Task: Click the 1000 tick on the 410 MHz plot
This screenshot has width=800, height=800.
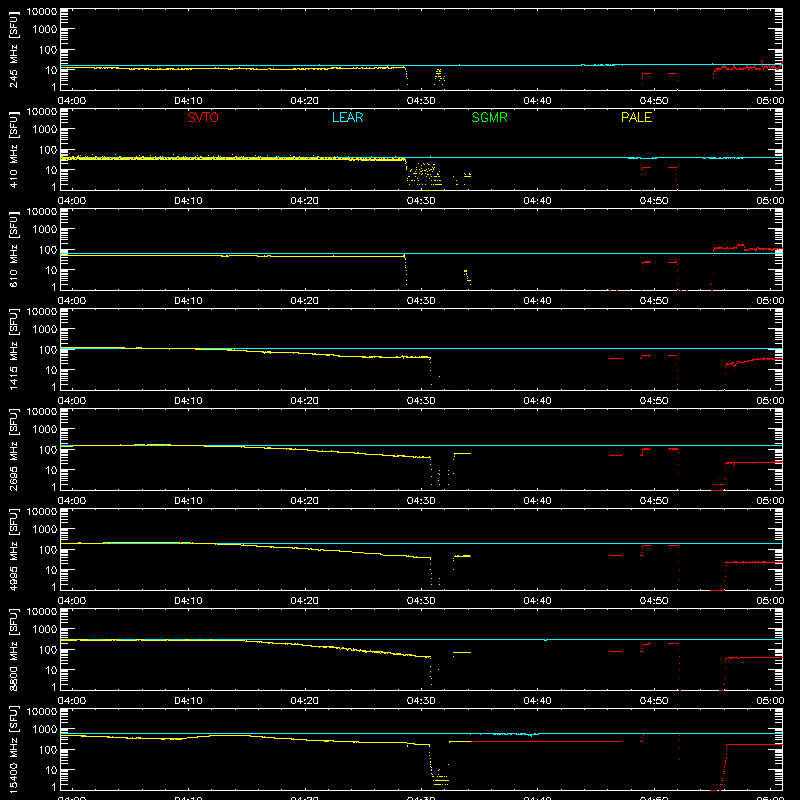Action: click(45, 130)
